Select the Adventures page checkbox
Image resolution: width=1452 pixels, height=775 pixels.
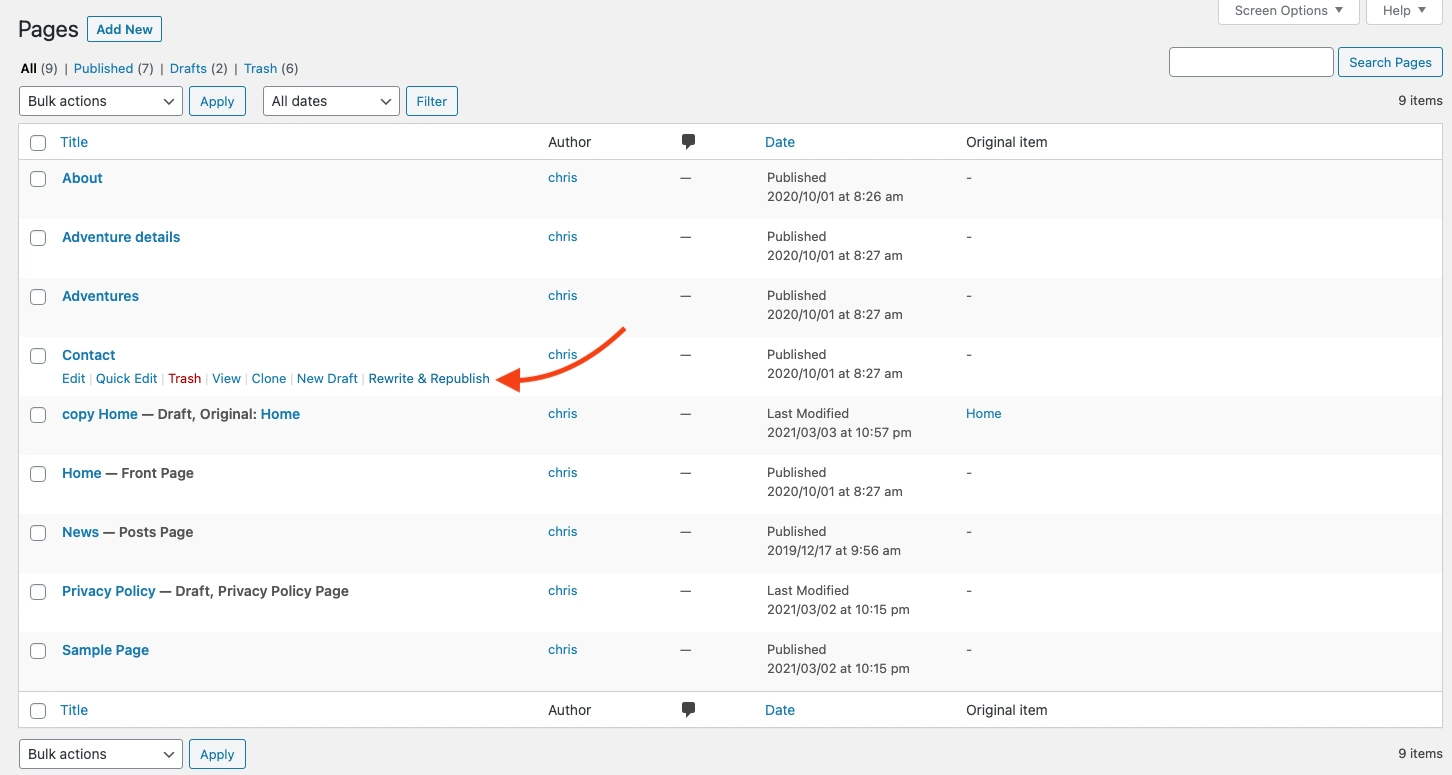point(38,297)
